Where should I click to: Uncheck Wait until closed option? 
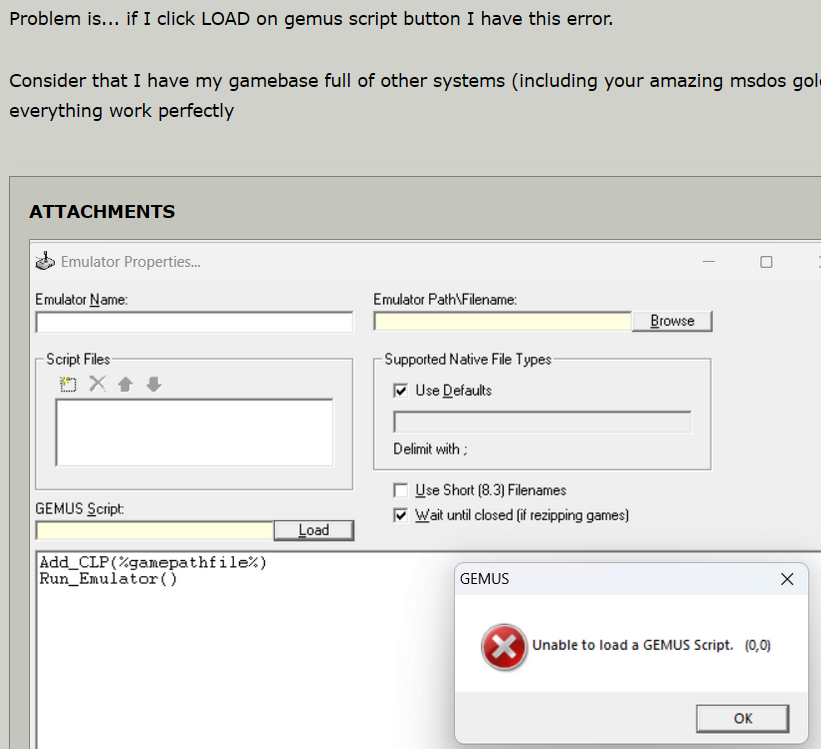[x=401, y=515]
